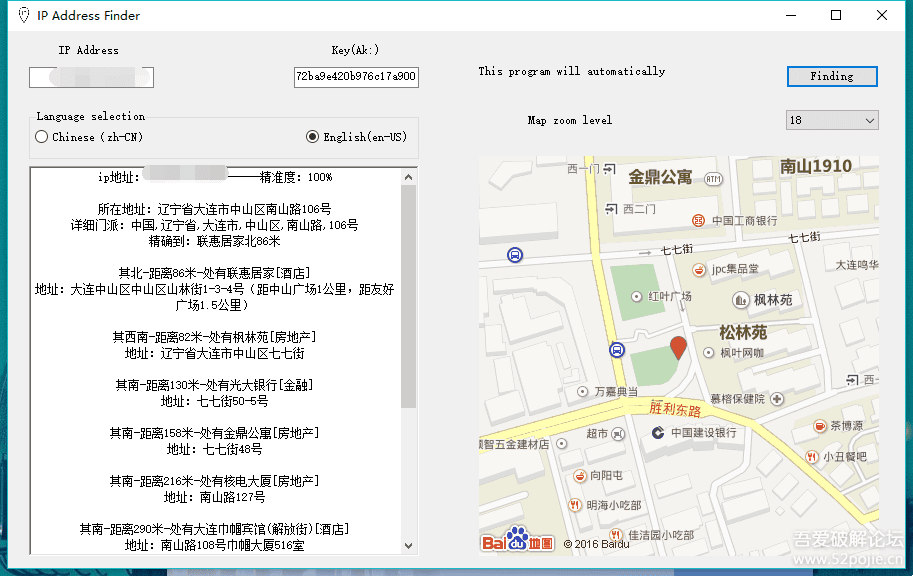This screenshot has height=576, width=913.
Task: Click the 南山1910 label on map
Action: coord(816,167)
